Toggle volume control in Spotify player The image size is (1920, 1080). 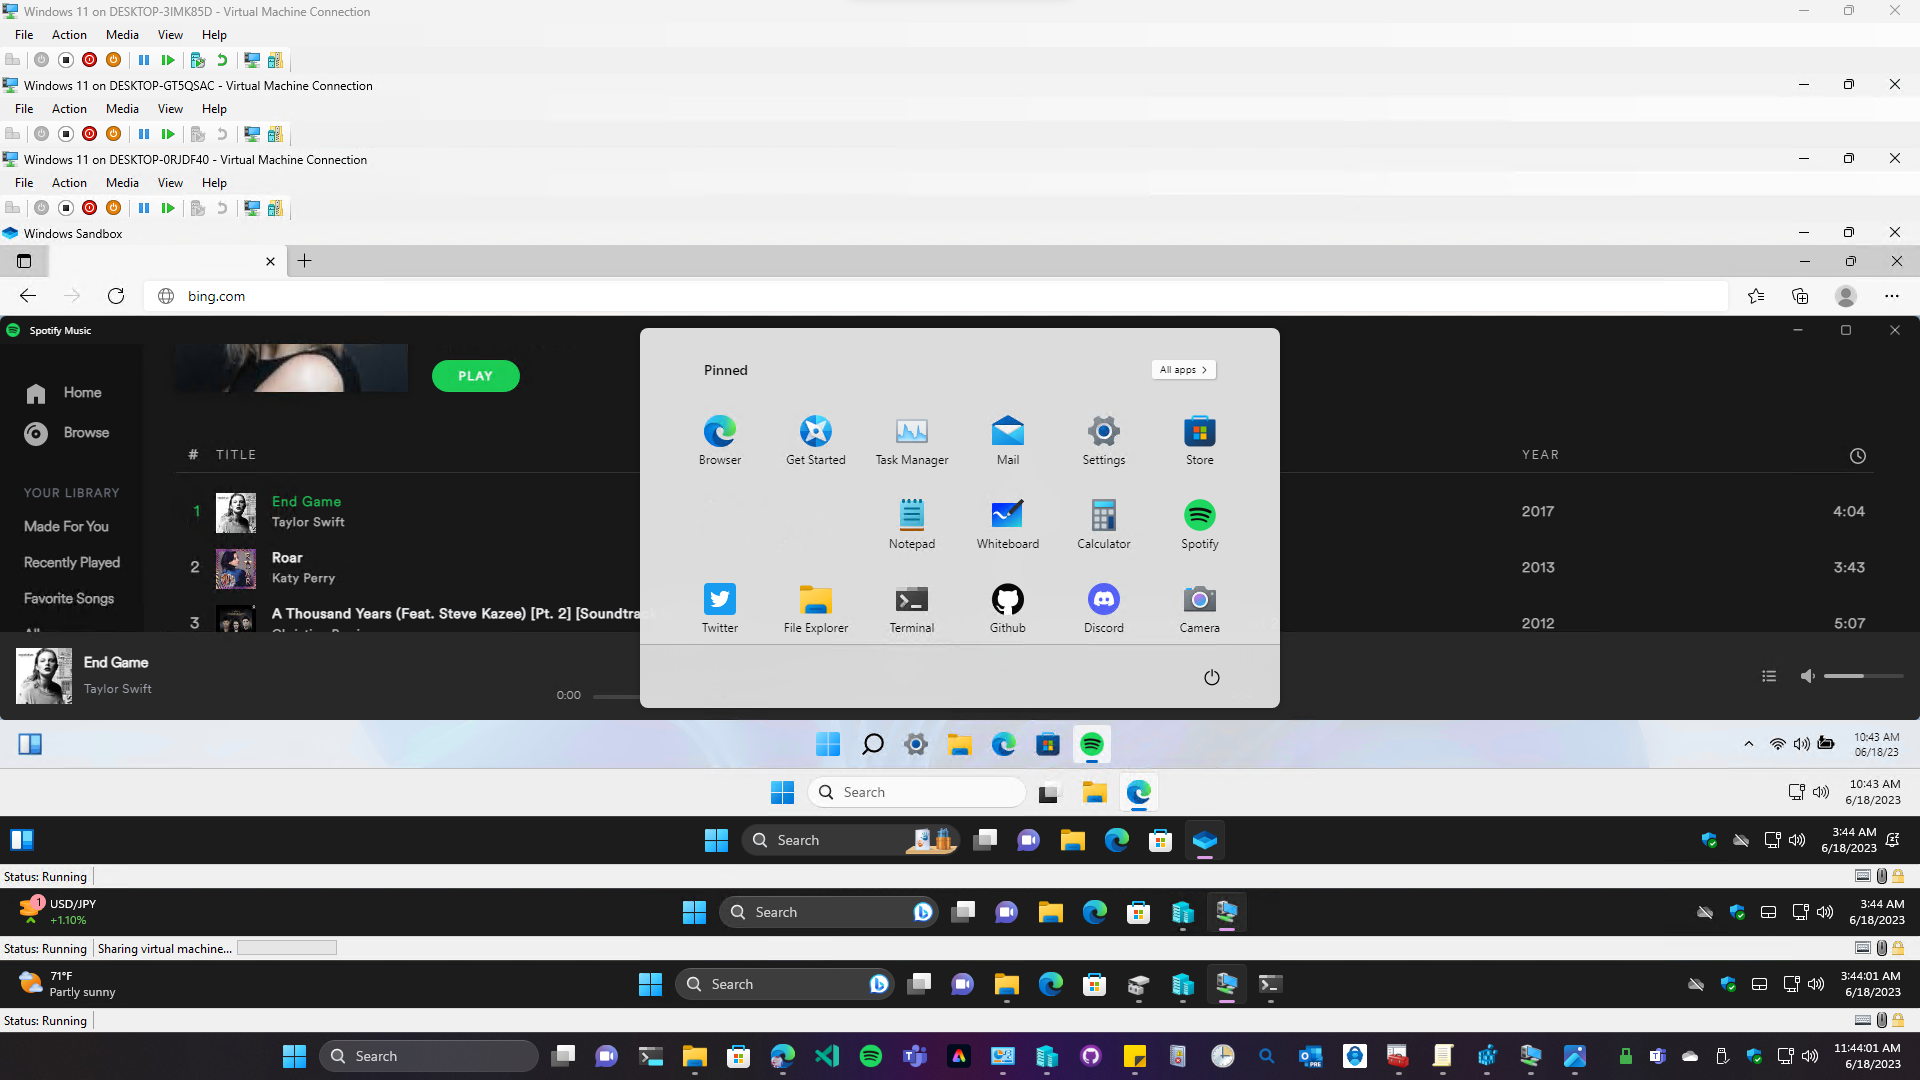1807,675
